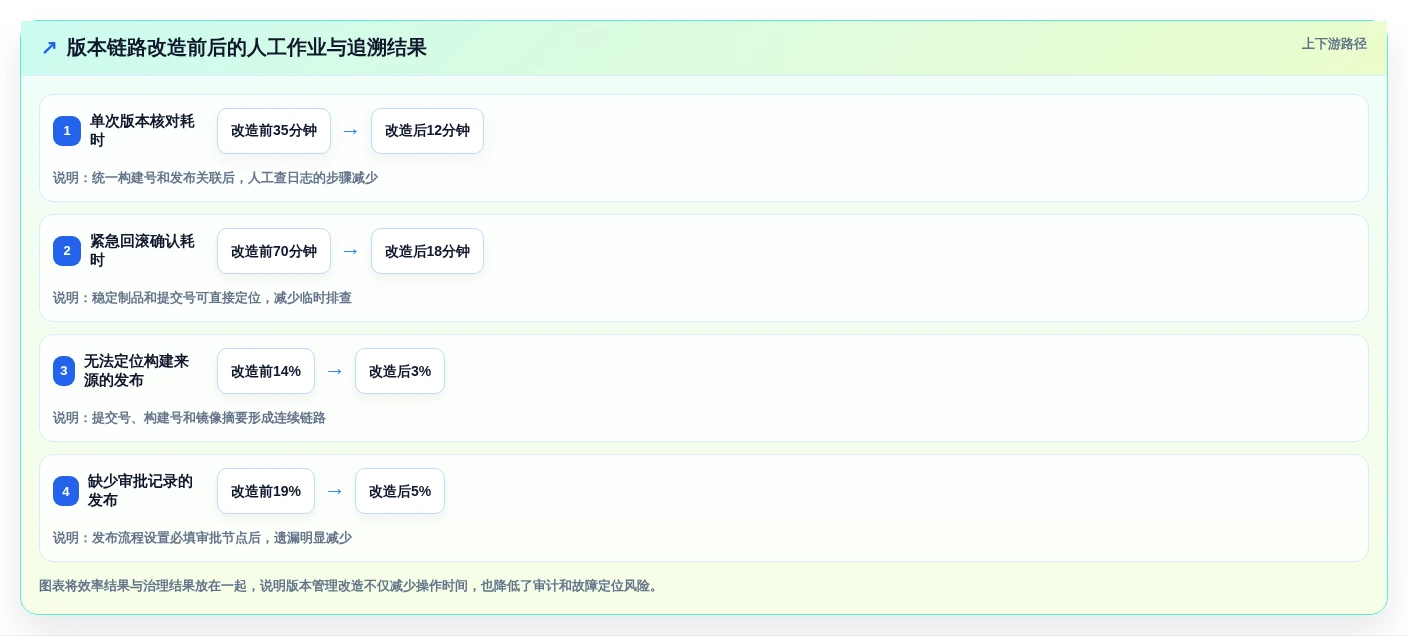
Task: Select the 改造前35分钟 chip
Action: 274,131
